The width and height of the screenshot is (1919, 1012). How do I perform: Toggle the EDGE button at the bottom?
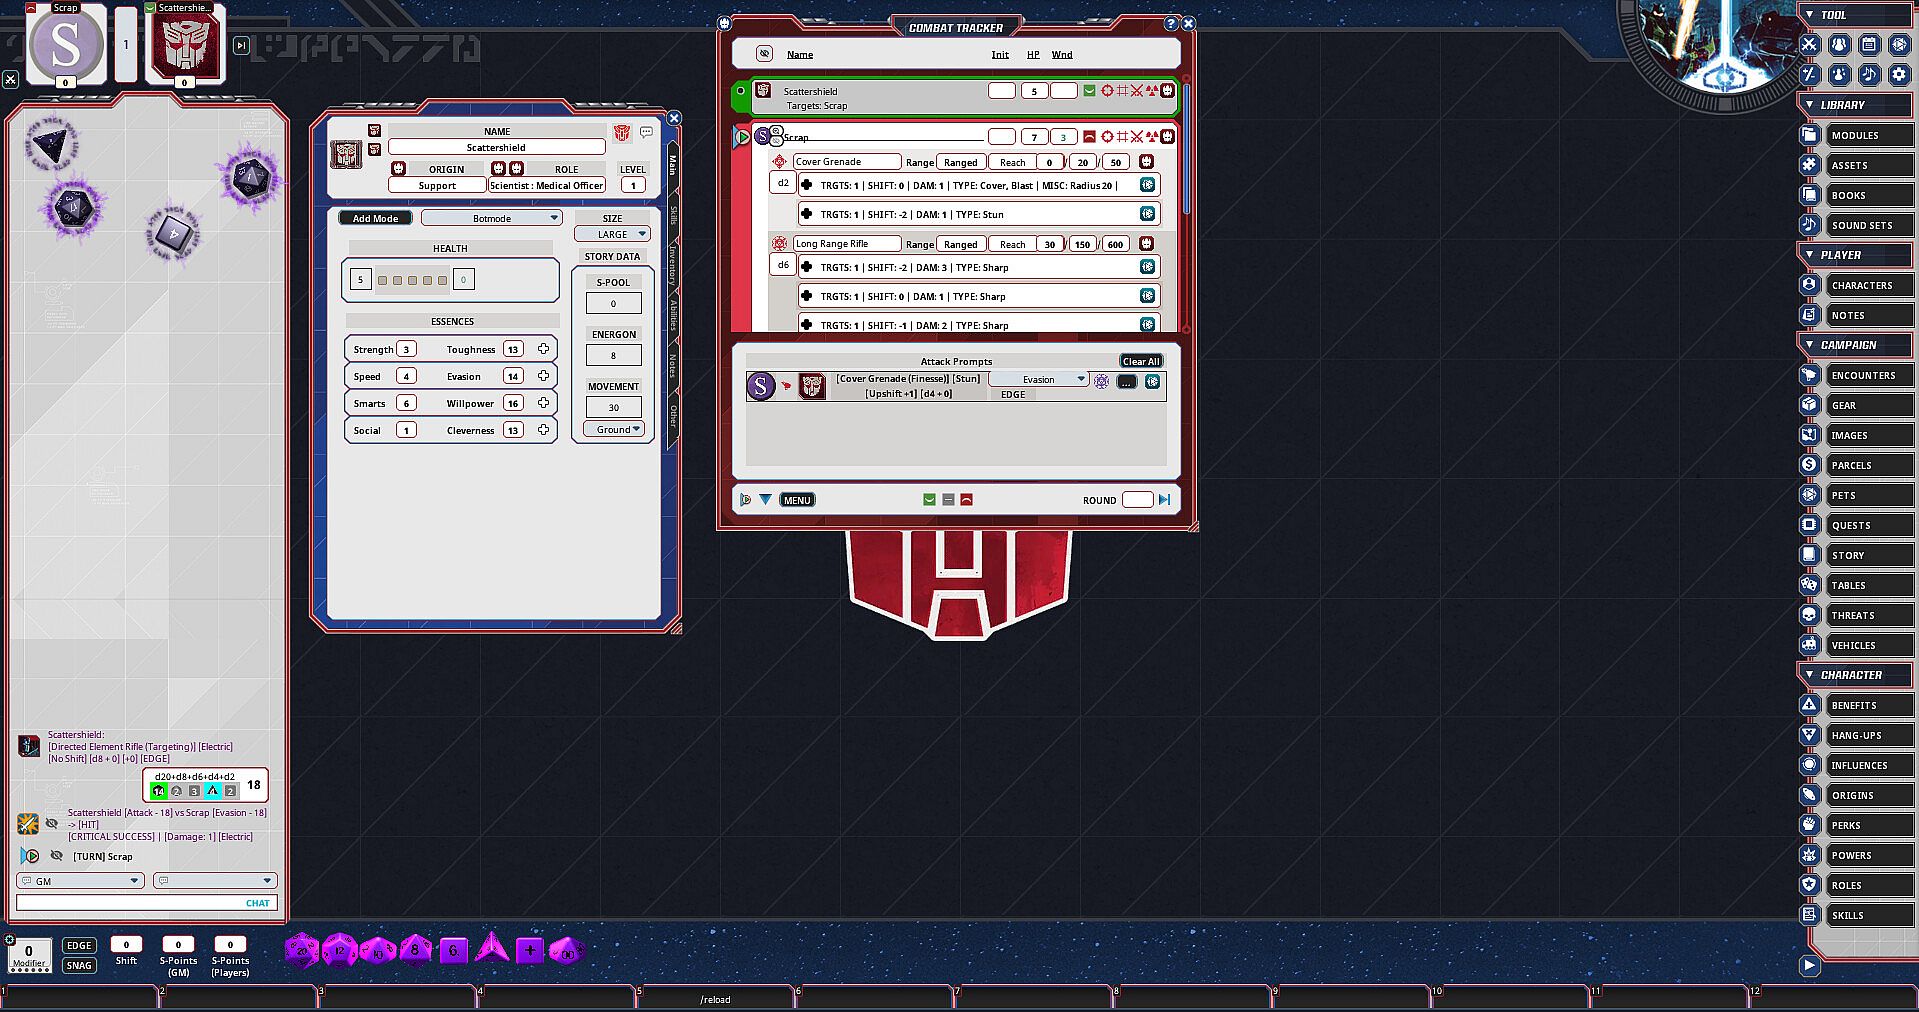pos(79,946)
